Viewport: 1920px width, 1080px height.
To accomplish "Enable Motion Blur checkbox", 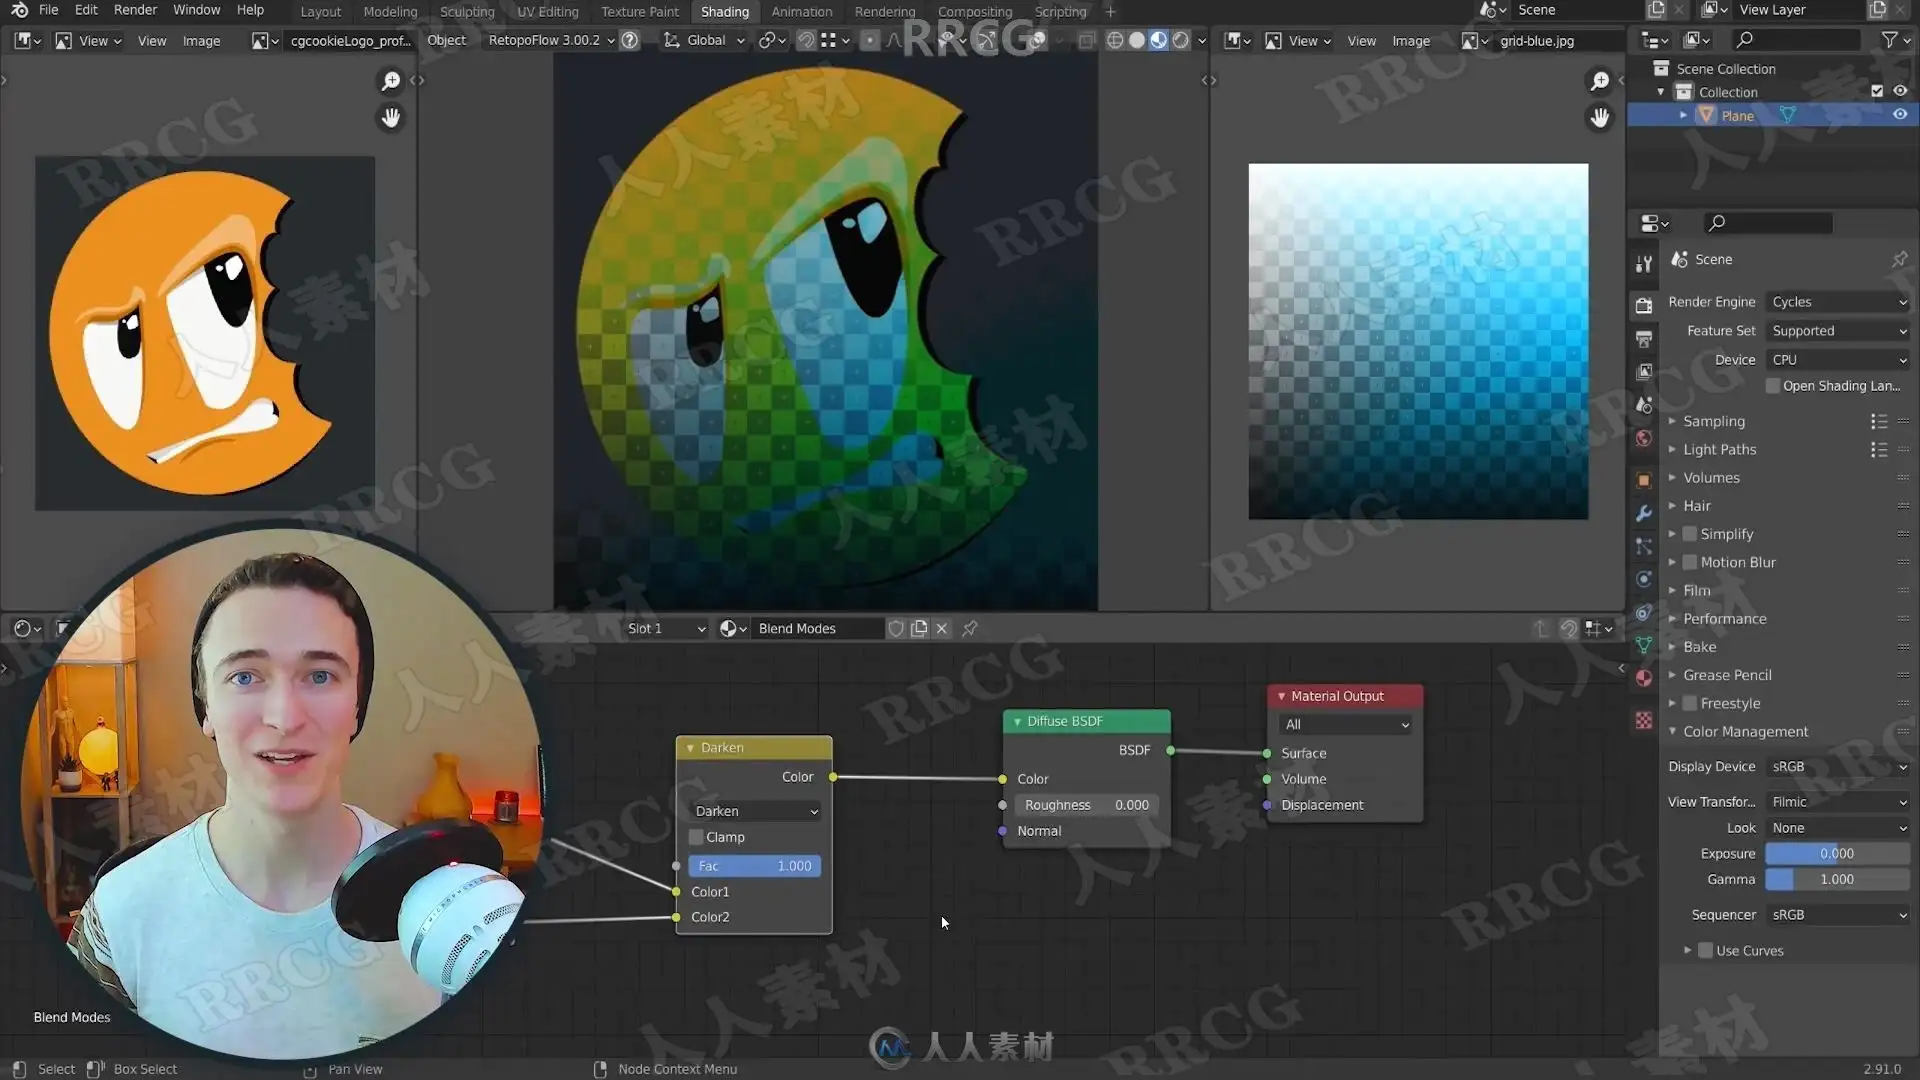I will click(1690, 562).
